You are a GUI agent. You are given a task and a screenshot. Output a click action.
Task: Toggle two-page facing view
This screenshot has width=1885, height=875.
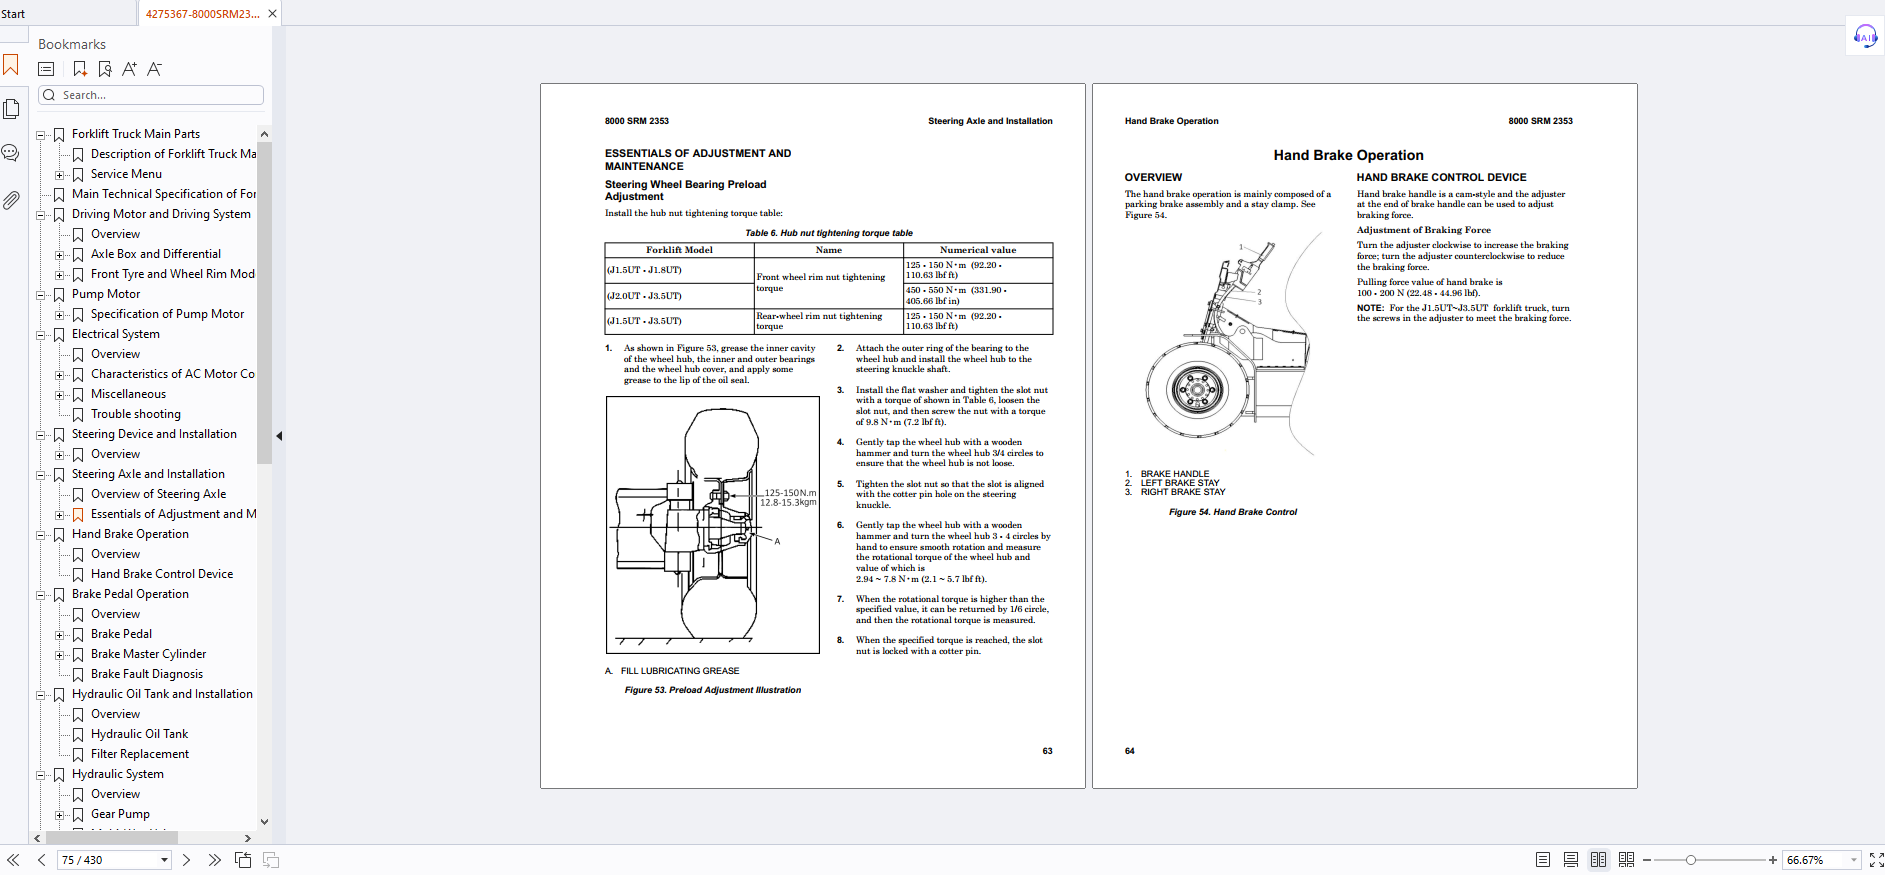(x=1599, y=860)
